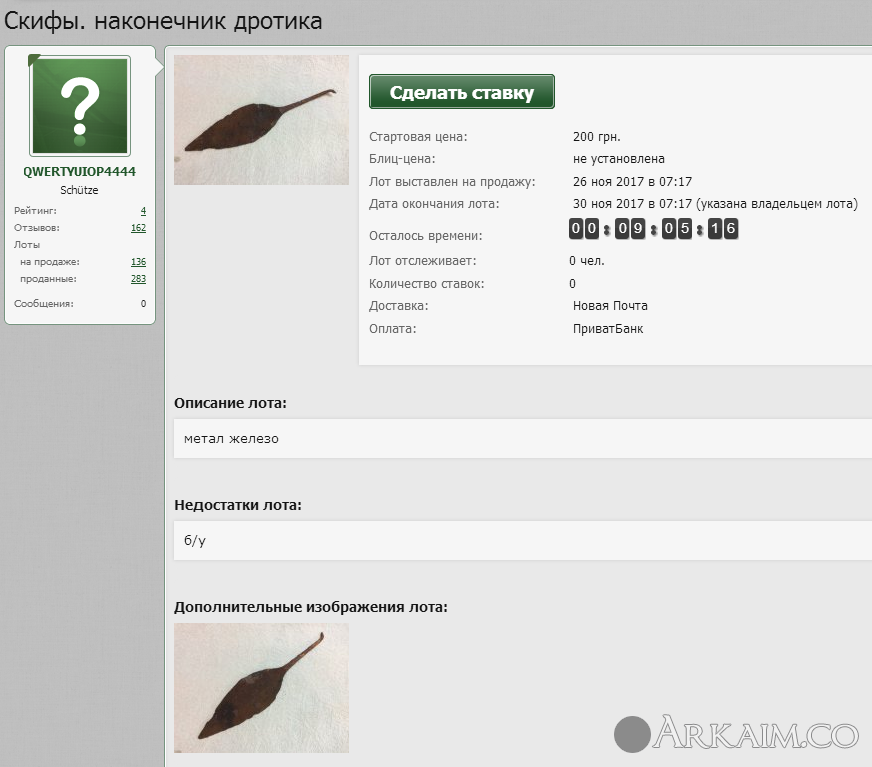Open the 283 sold lots
The image size is (872, 767).
[138, 279]
